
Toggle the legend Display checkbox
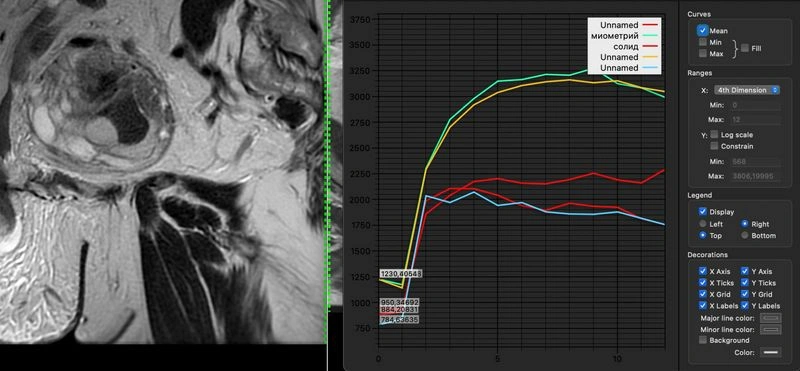pyautogui.click(x=703, y=211)
